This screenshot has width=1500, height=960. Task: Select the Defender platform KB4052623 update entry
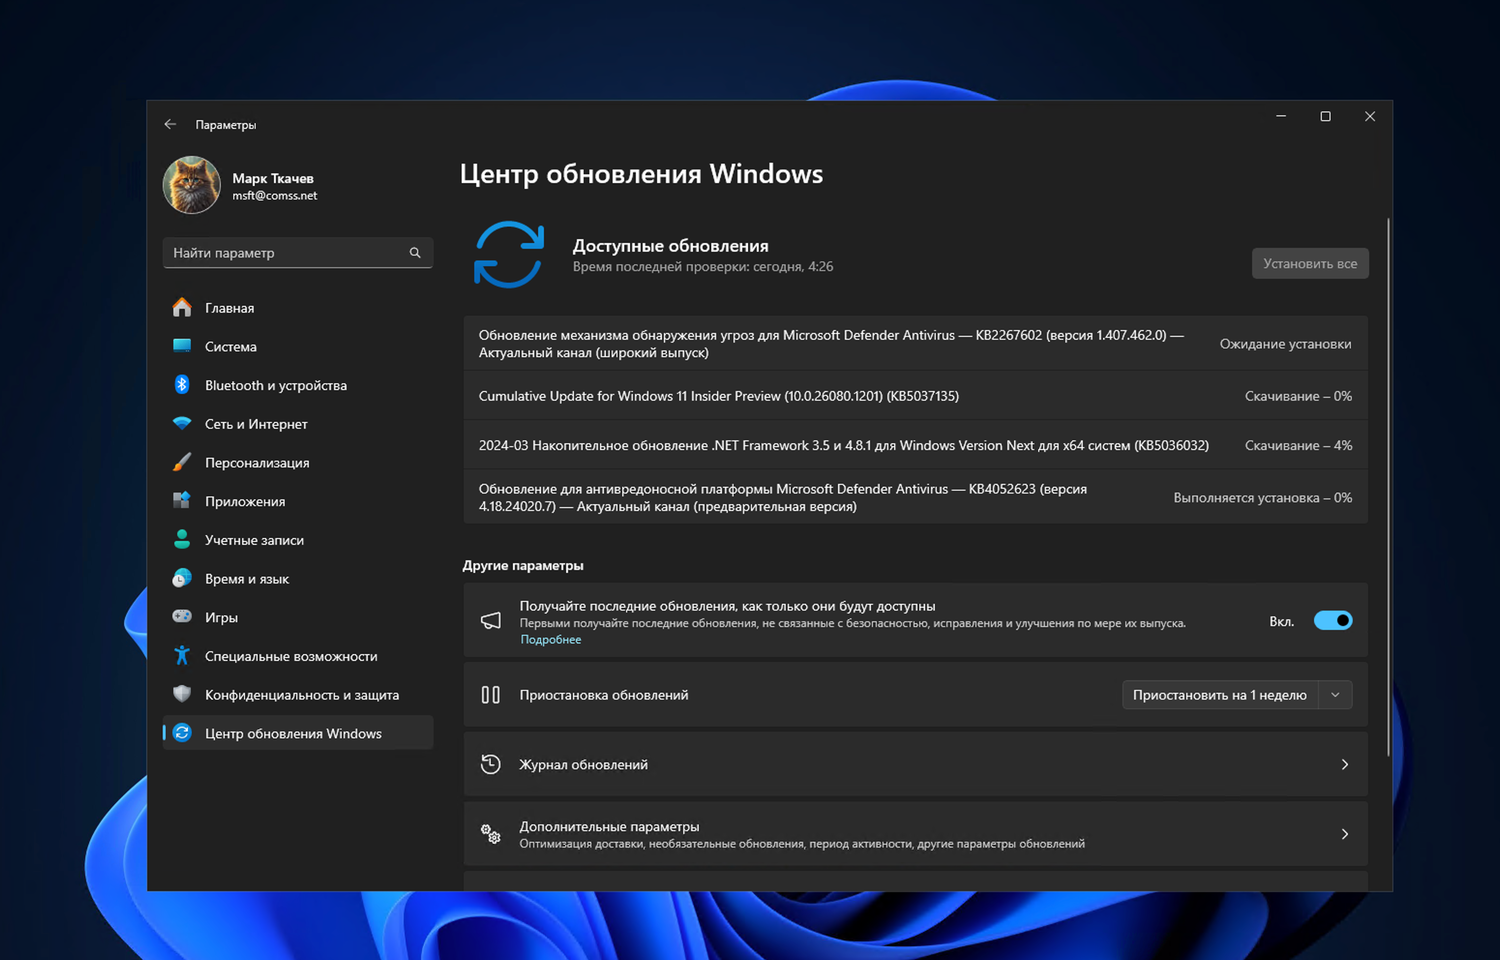pyautogui.click(x=915, y=497)
